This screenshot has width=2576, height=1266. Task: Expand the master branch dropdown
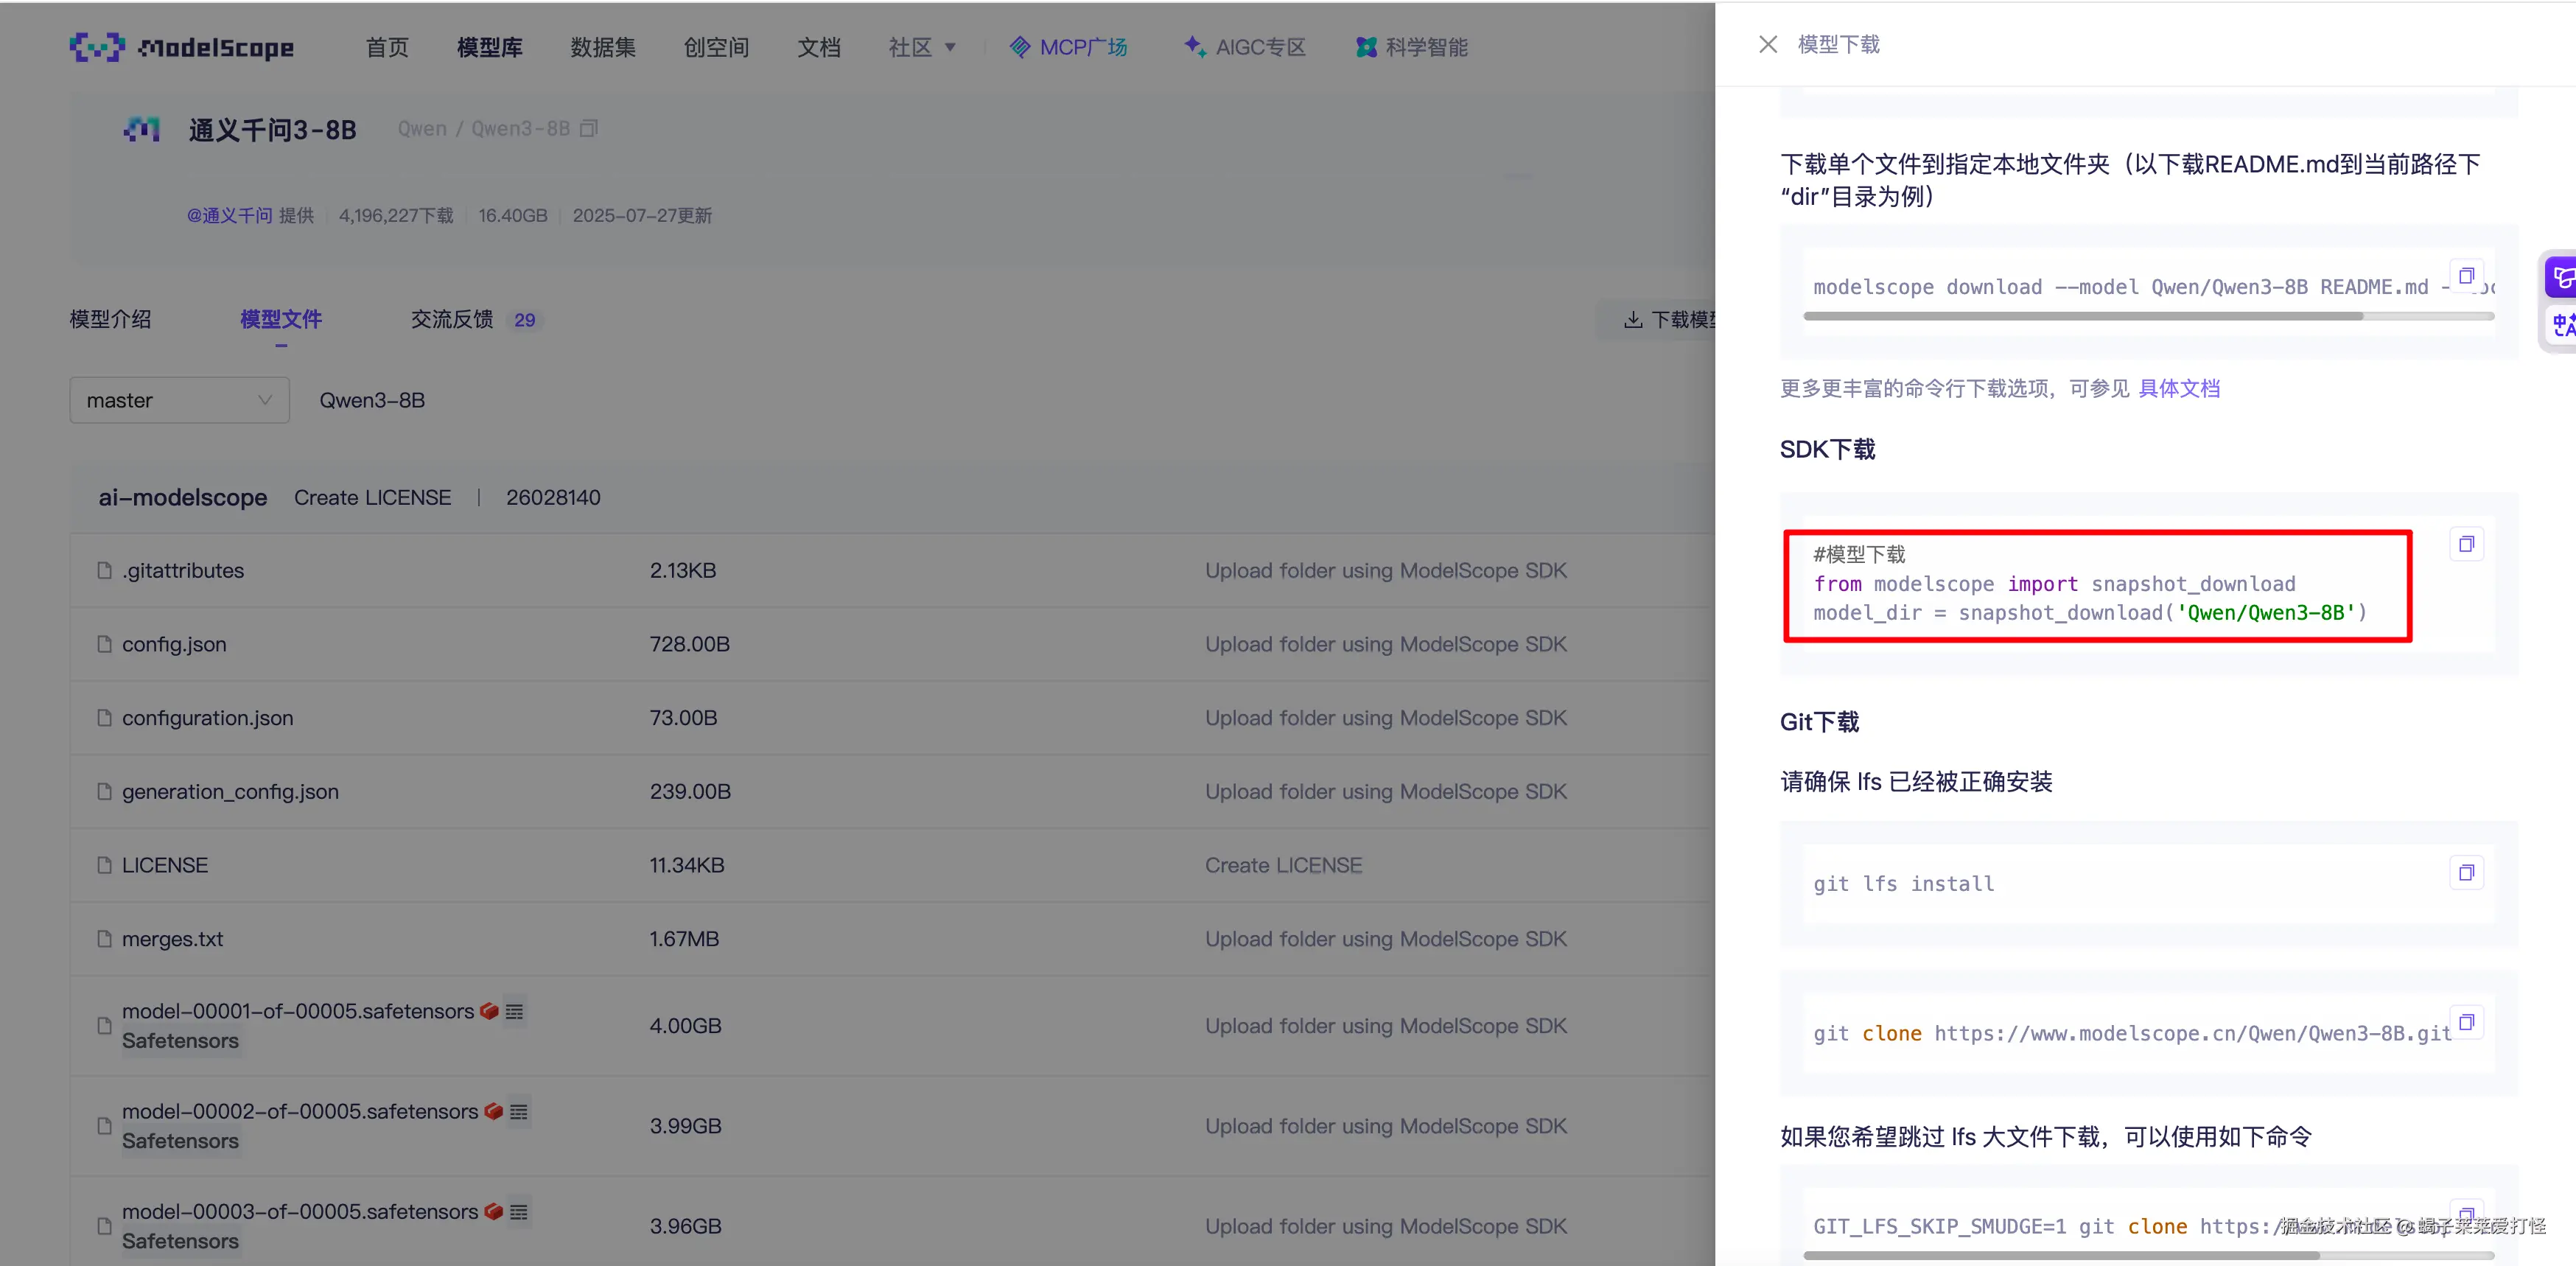[179, 400]
